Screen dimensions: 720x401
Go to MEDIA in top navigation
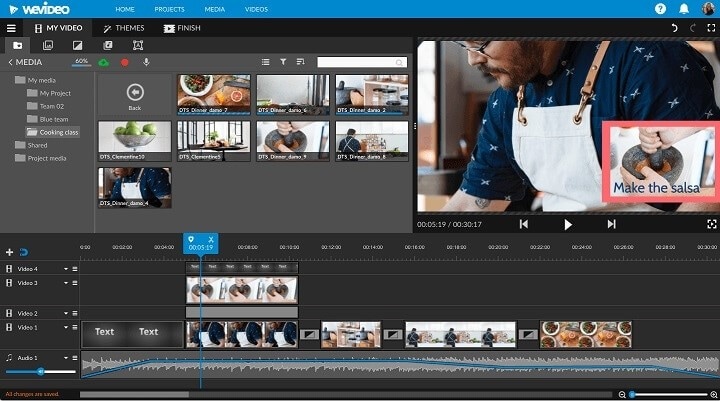214,9
